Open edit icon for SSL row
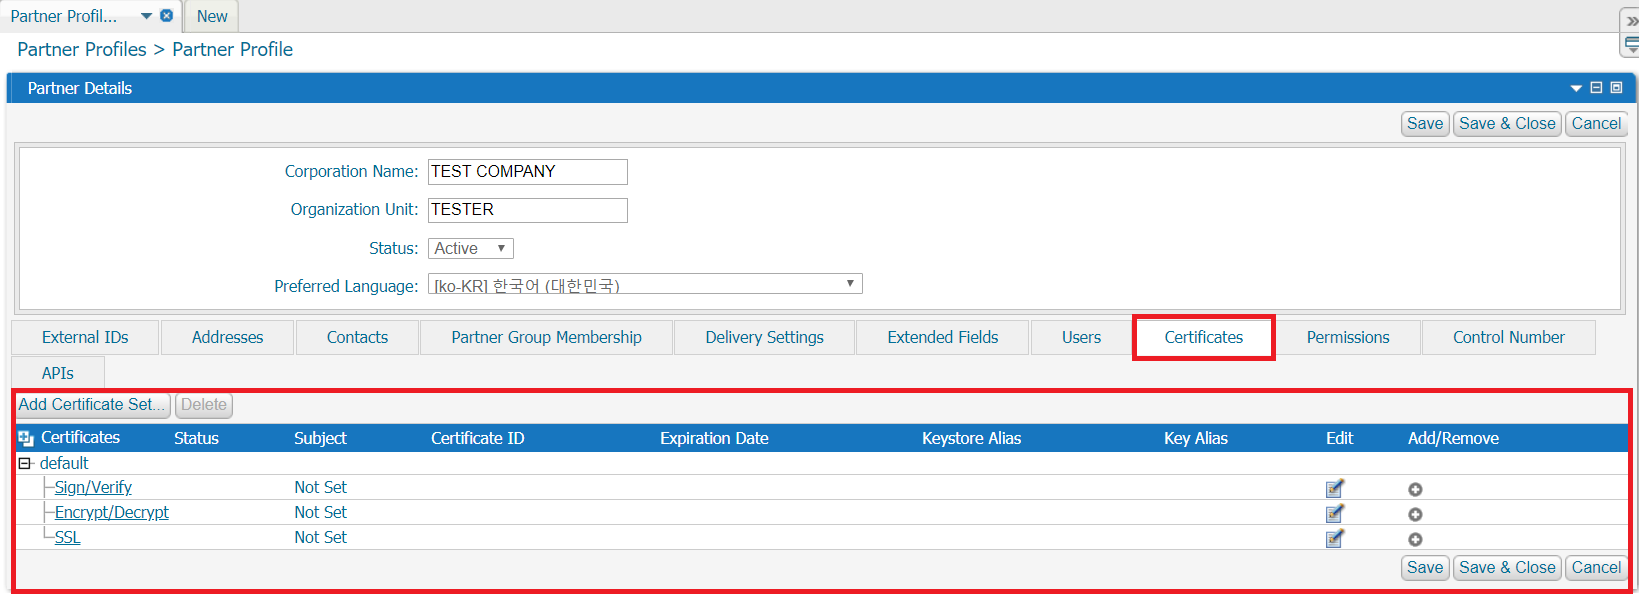 click(x=1334, y=539)
